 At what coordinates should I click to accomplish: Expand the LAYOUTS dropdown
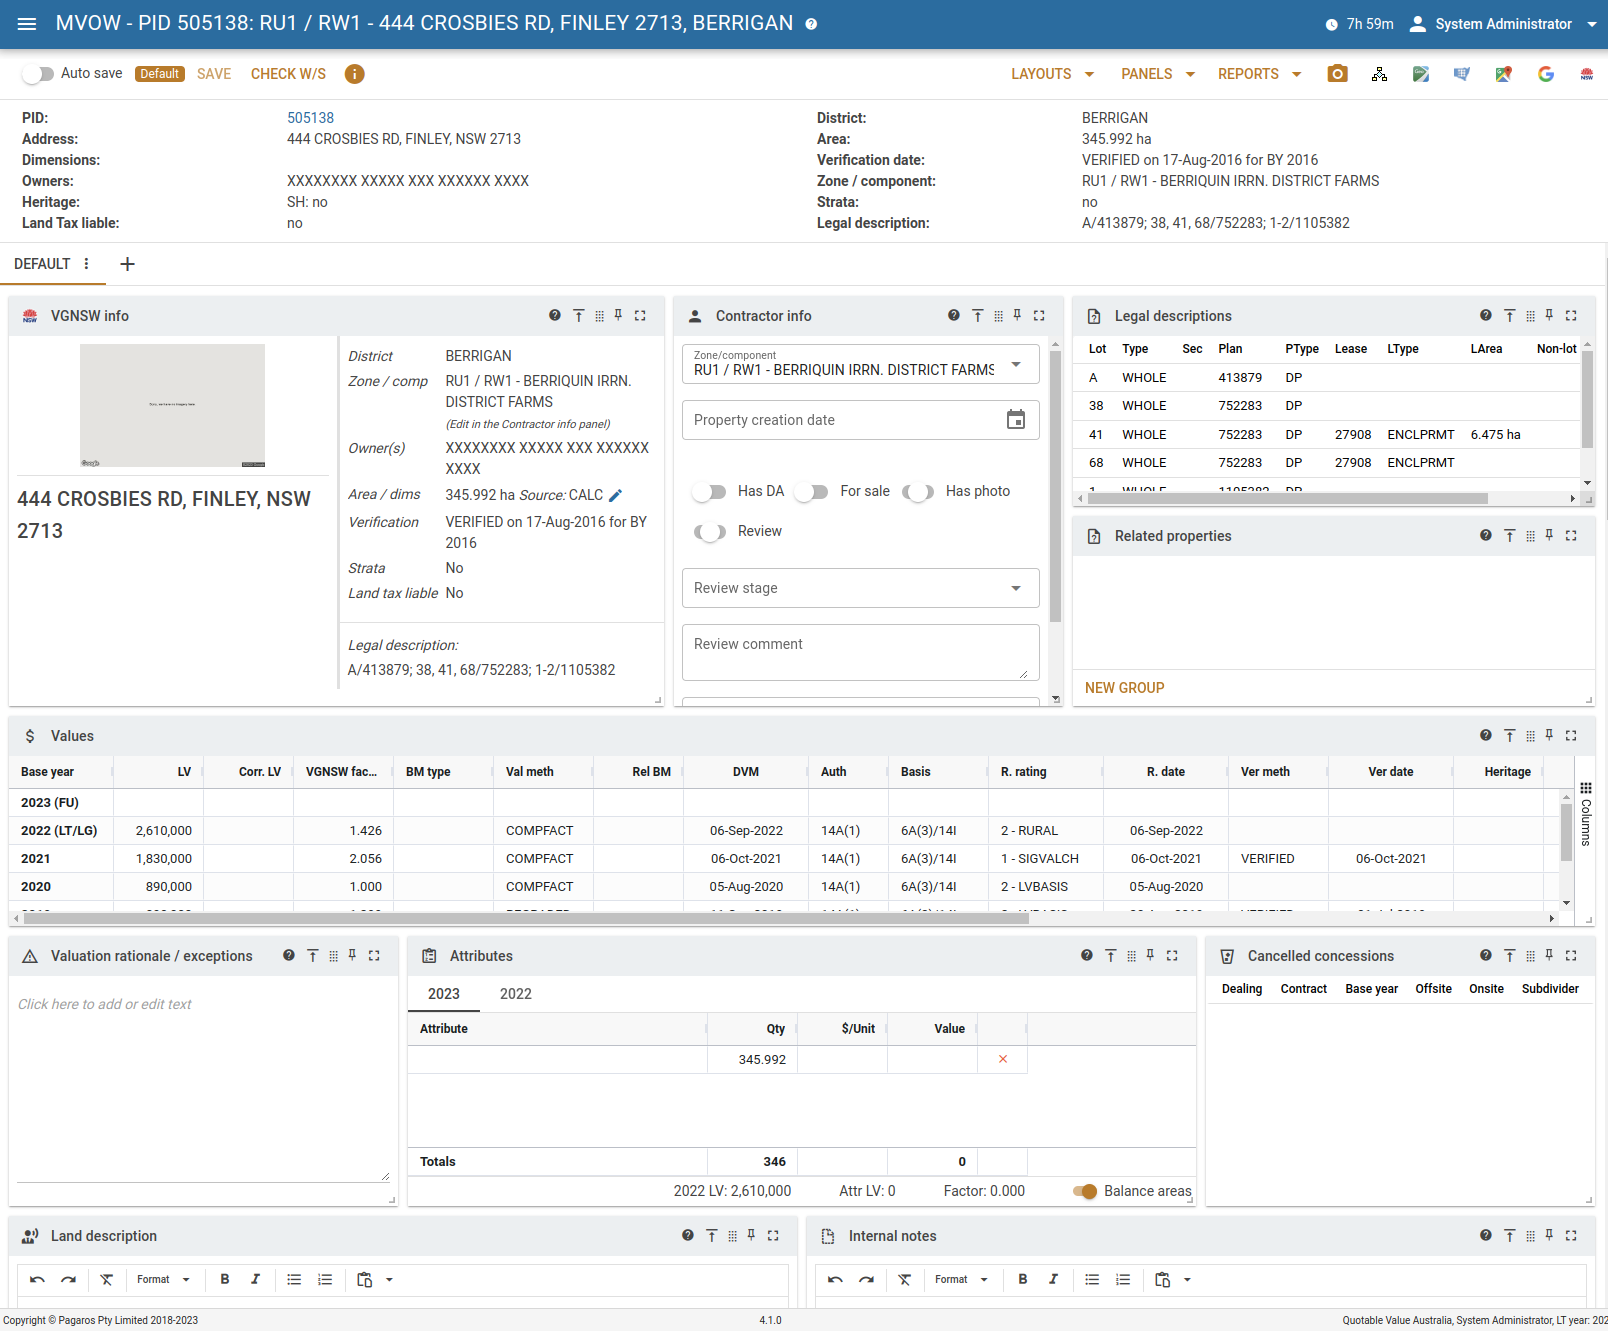[1052, 74]
